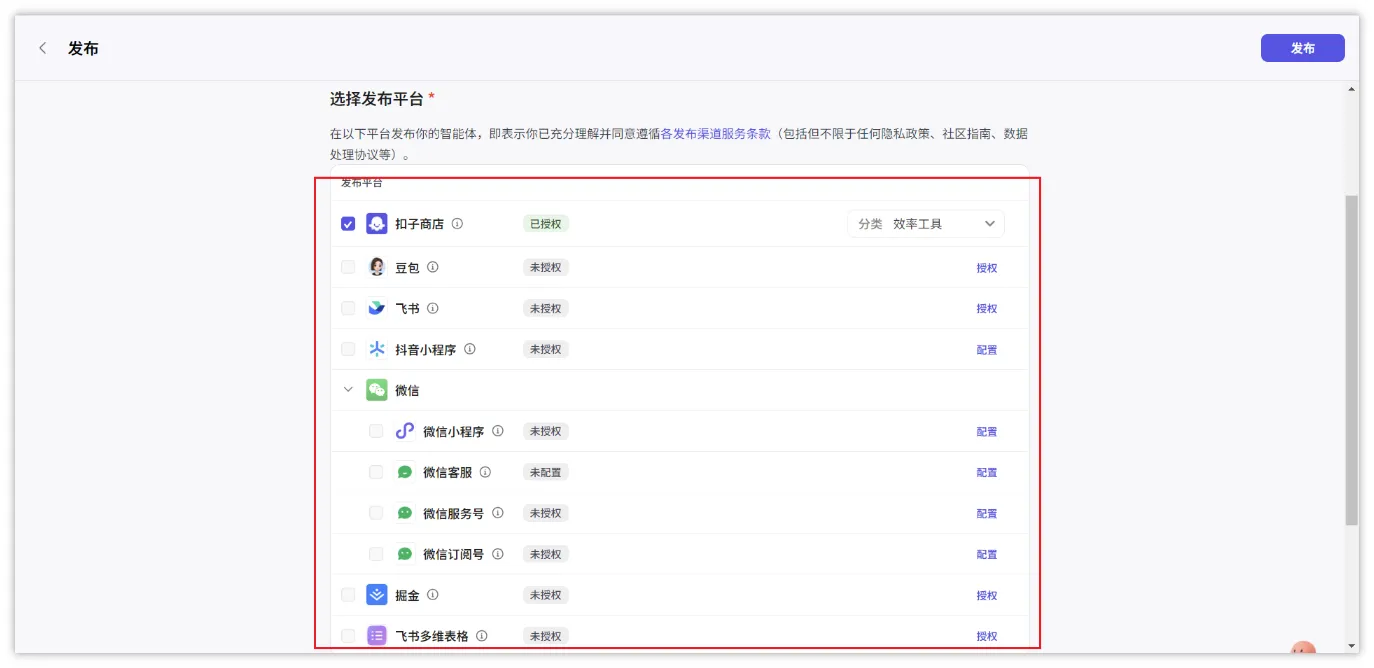This screenshot has width=1374, height=668.
Task: Click the 飞书 logo icon
Action: pyautogui.click(x=376, y=308)
